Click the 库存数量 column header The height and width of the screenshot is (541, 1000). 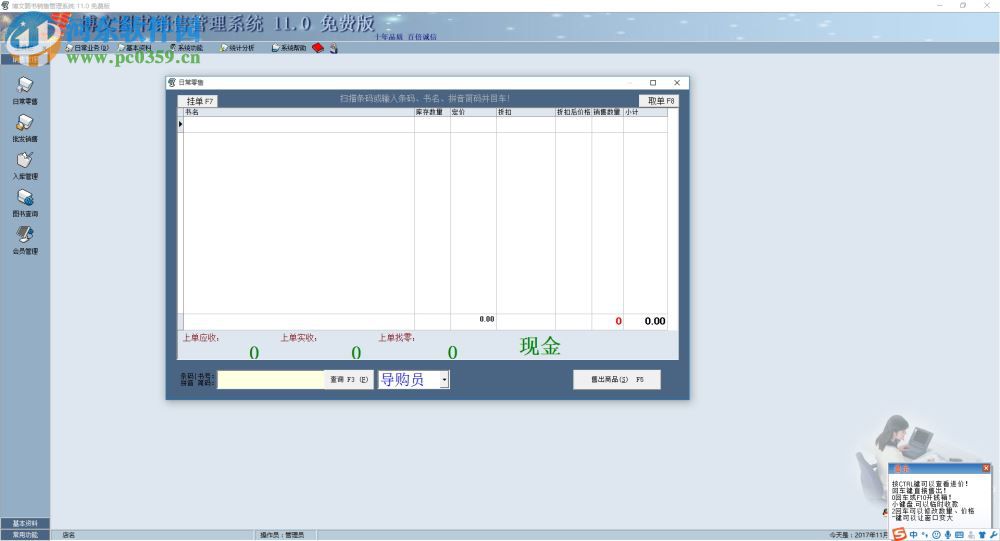pyautogui.click(x=432, y=112)
